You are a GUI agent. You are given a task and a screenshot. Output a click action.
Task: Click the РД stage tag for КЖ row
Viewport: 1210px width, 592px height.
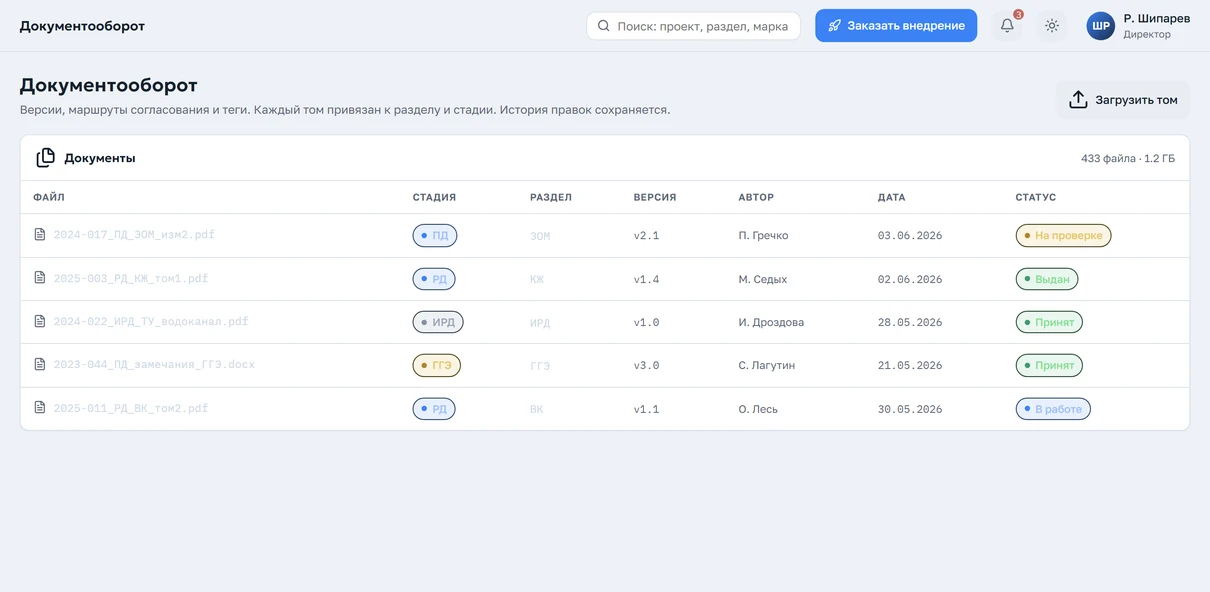[x=434, y=279]
